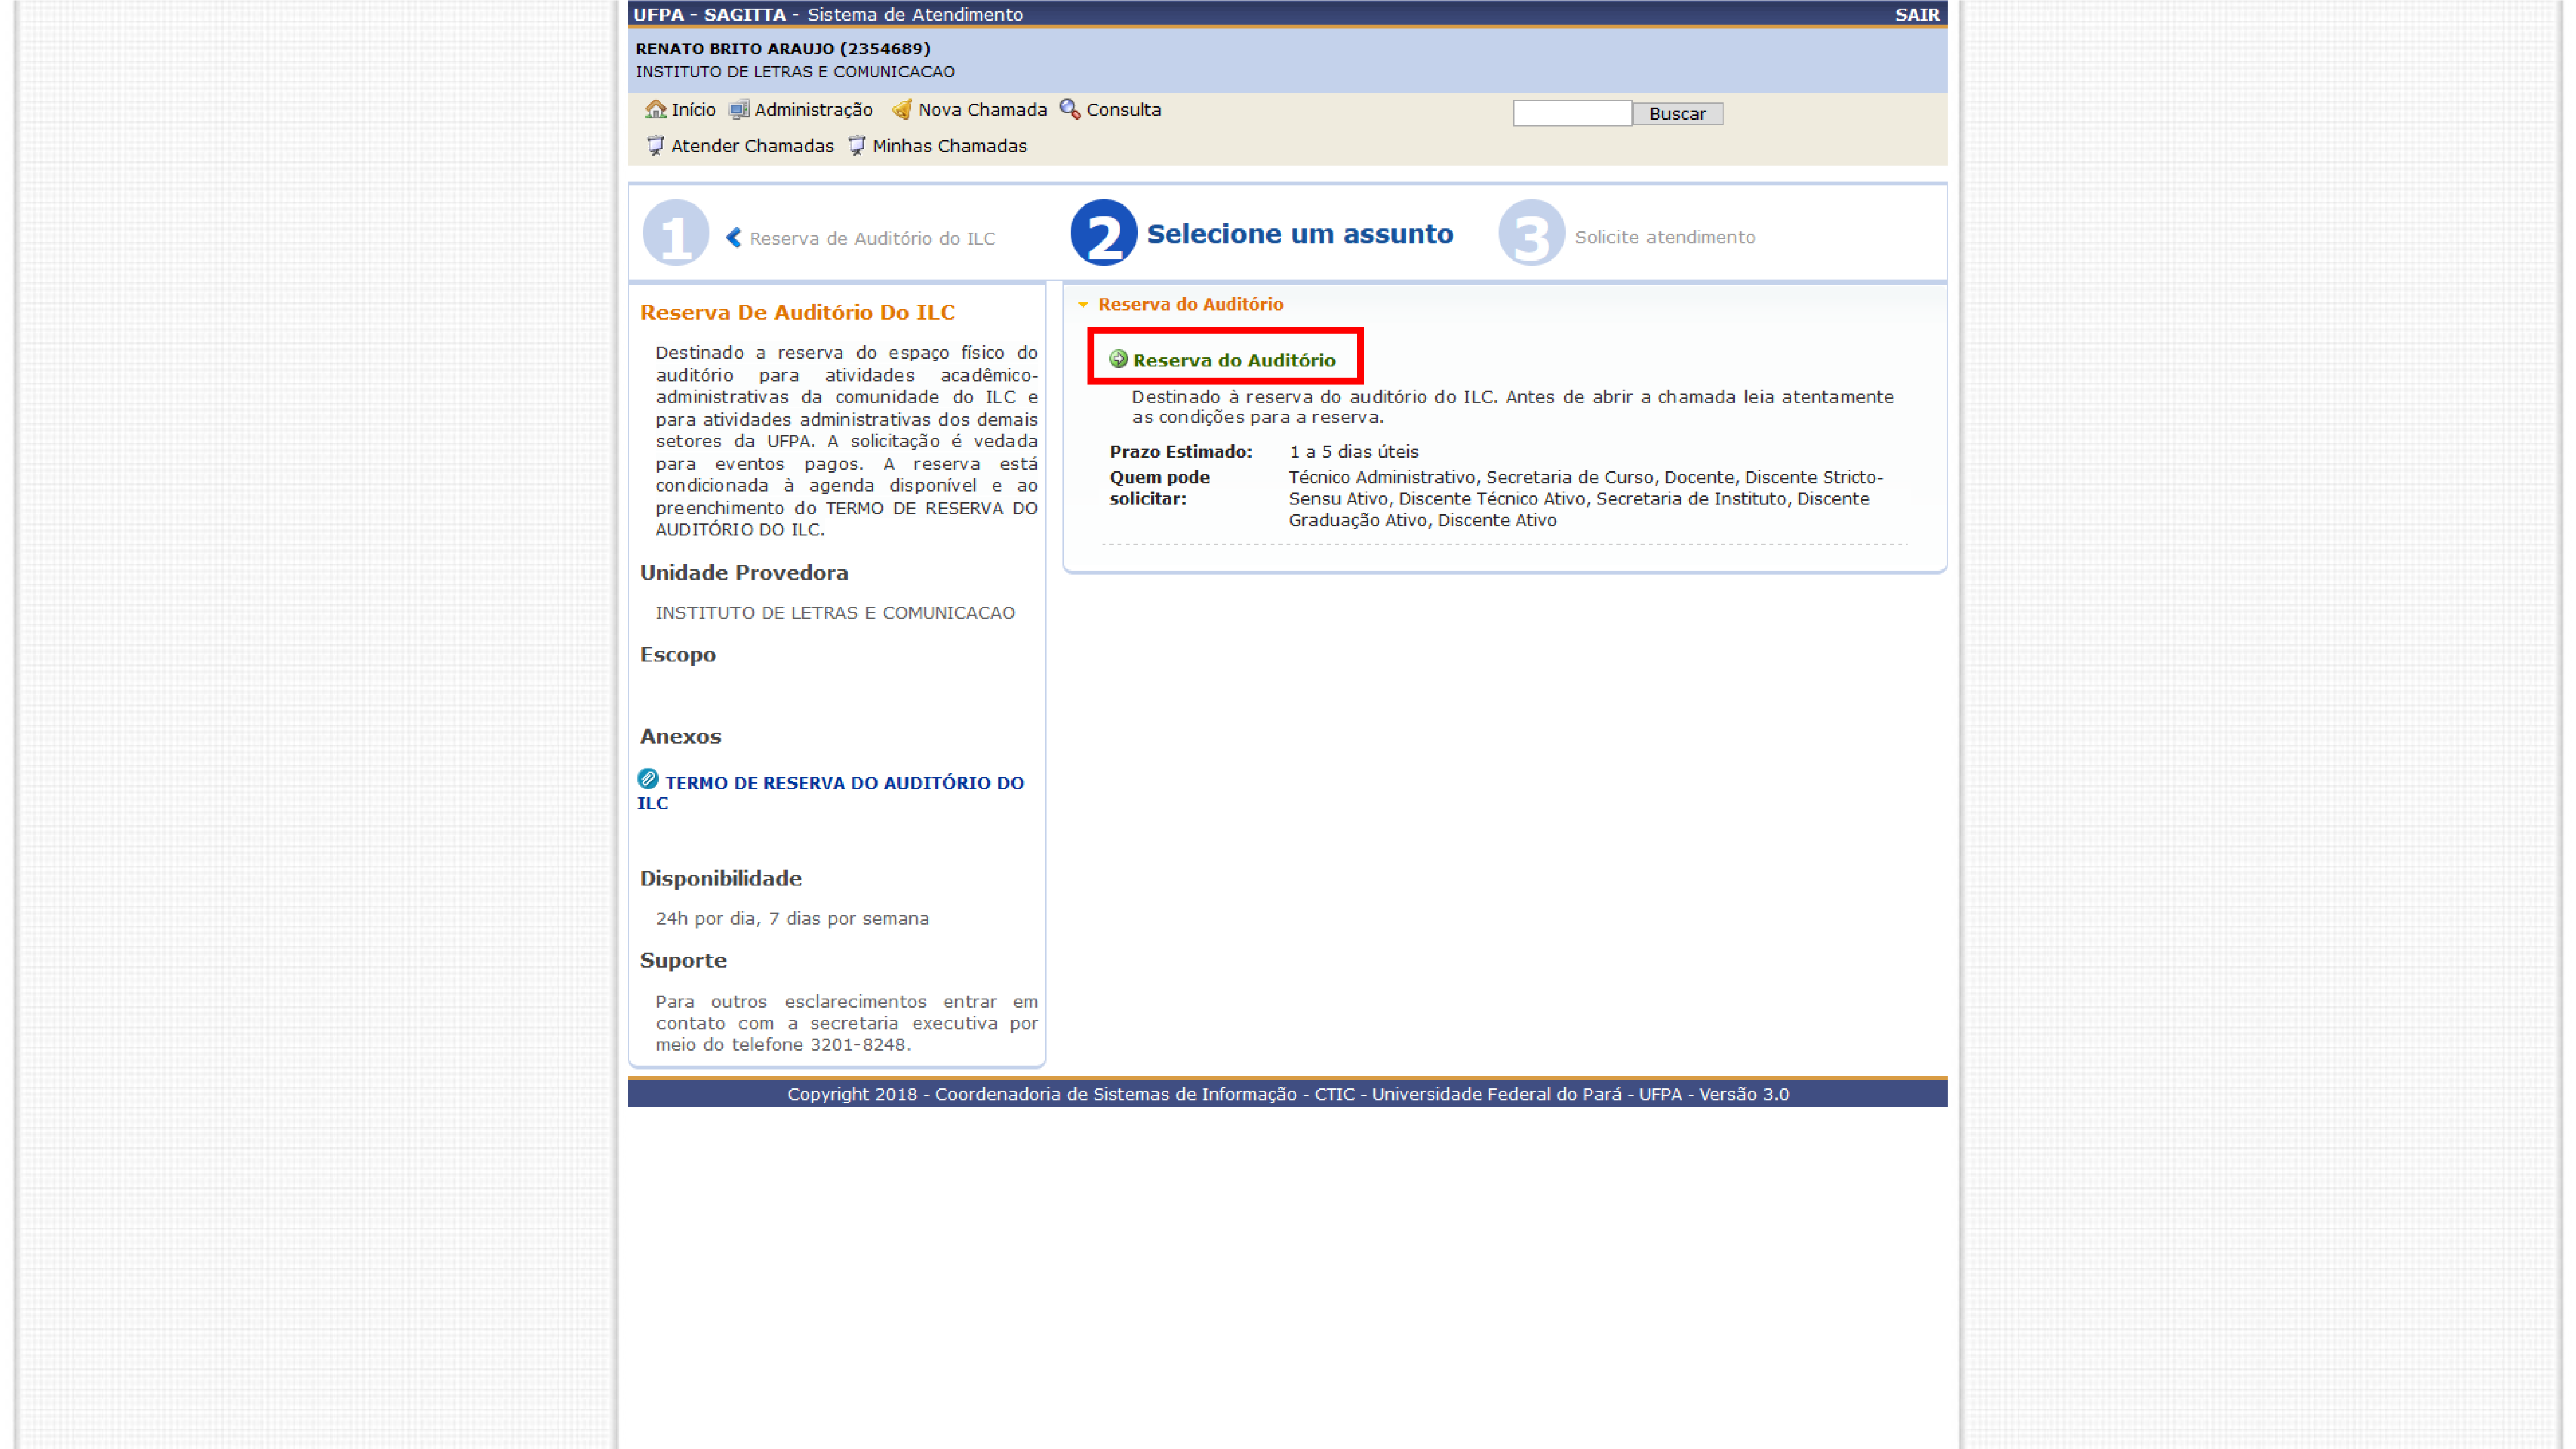
Task: Open TERMO DE RESERVA DO AUDITÓRIO DO ILC attachment
Action: (x=831, y=792)
